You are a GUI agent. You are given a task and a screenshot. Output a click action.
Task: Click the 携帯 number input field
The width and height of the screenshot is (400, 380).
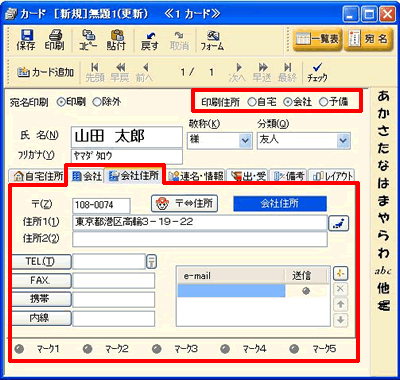(113, 300)
